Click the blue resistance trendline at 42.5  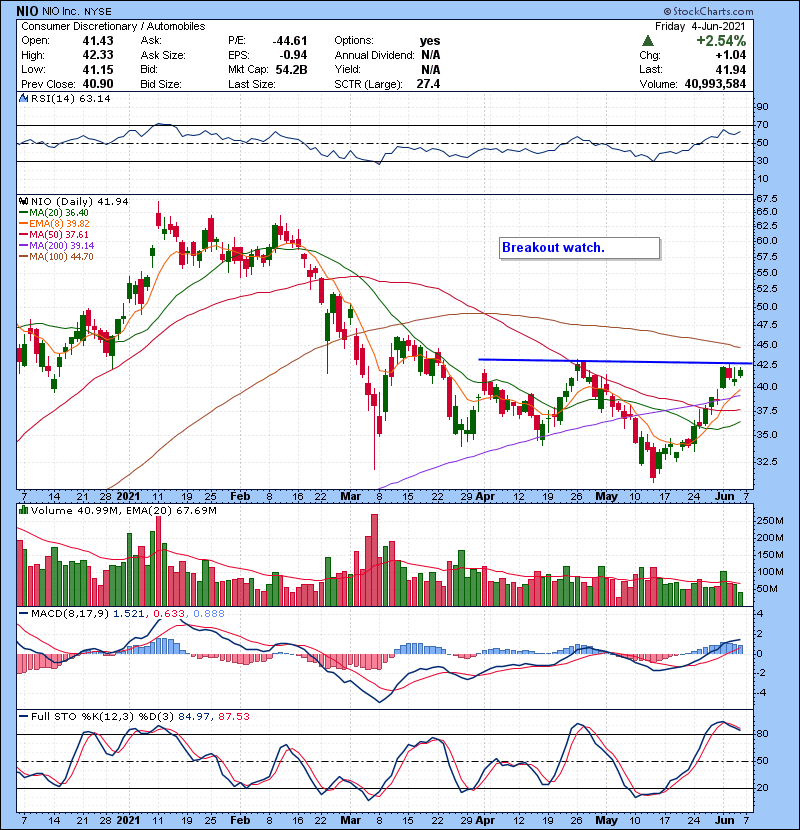614,362
